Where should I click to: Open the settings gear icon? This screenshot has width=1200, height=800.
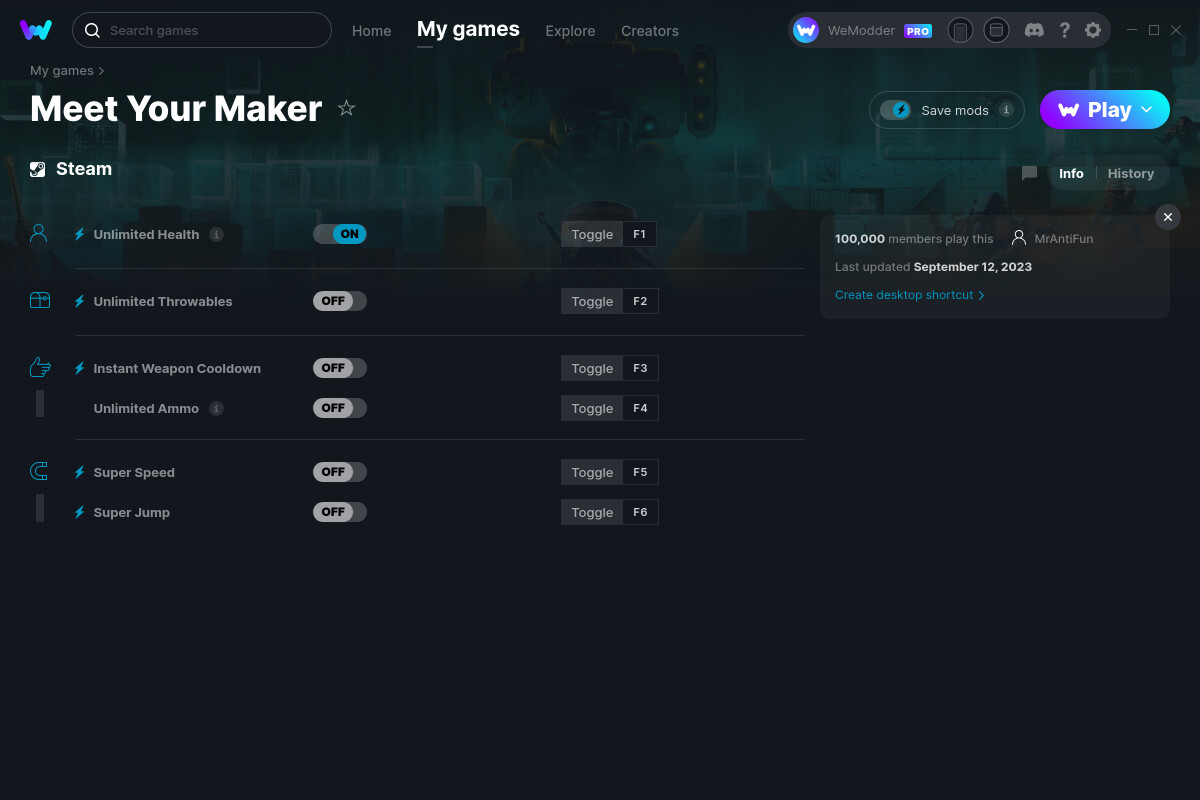[1093, 30]
